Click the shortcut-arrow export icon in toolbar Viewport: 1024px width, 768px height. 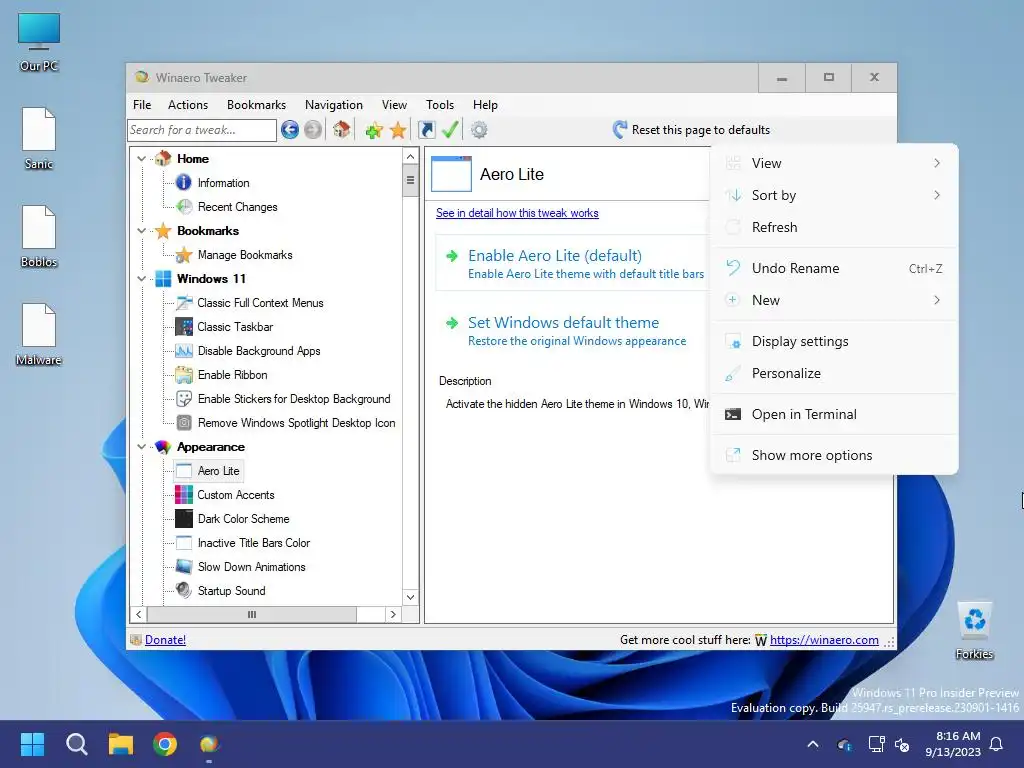(426, 130)
